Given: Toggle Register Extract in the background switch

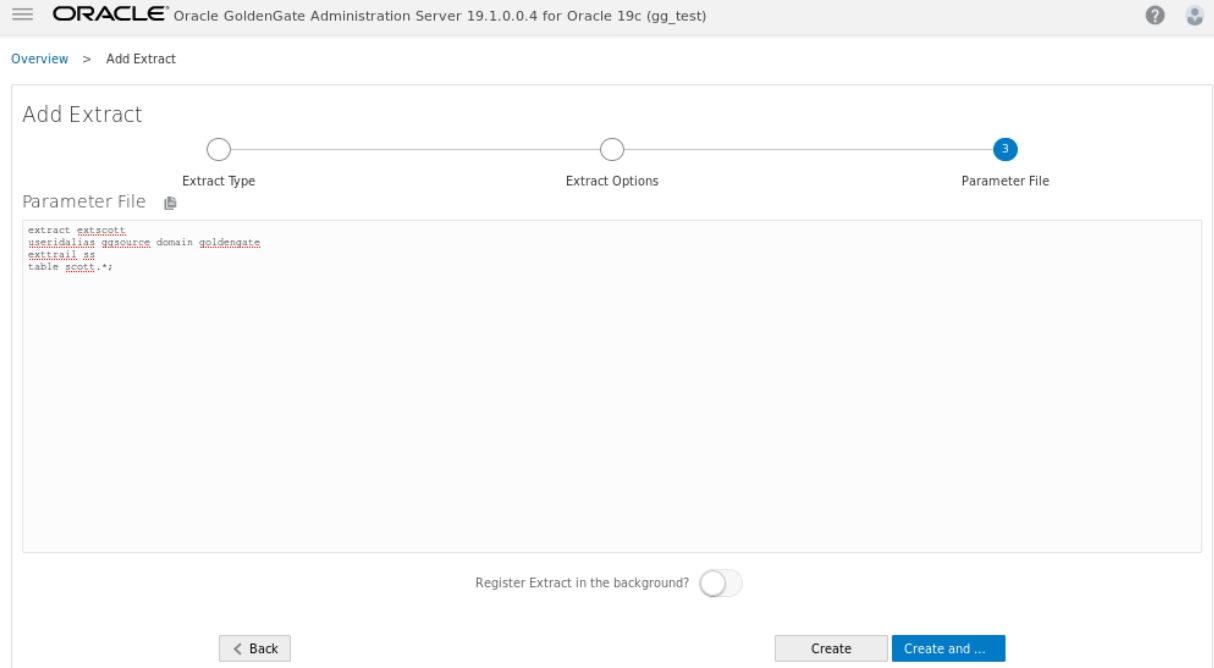Looking at the screenshot, I should (721, 583).
